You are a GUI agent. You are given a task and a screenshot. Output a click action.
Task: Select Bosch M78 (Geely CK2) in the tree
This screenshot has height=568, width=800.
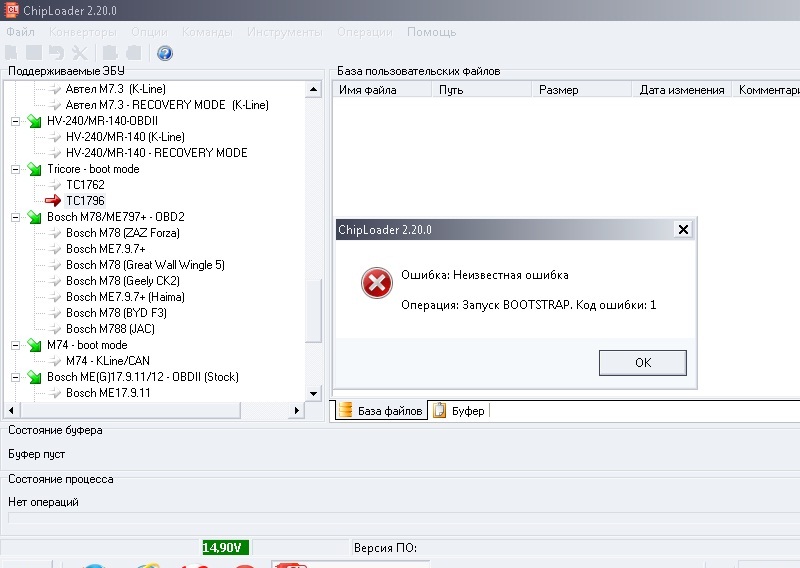tap(122, 281)
